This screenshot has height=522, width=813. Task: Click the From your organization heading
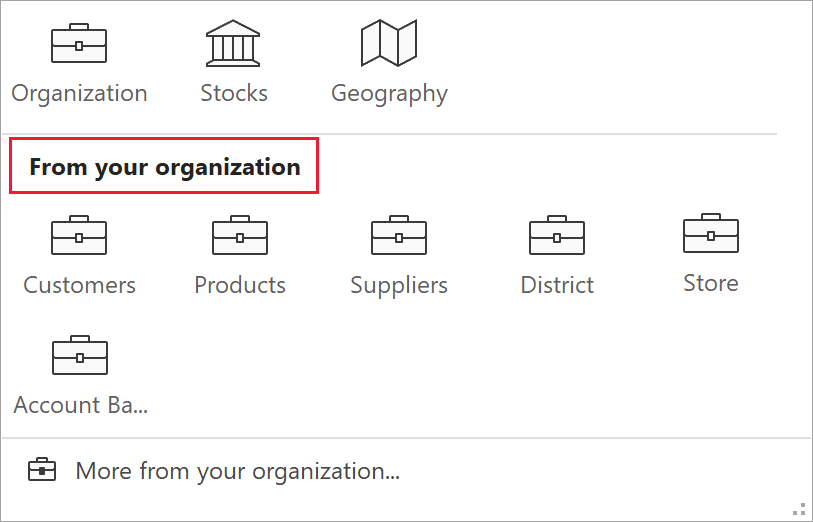[x=165, y=167]
